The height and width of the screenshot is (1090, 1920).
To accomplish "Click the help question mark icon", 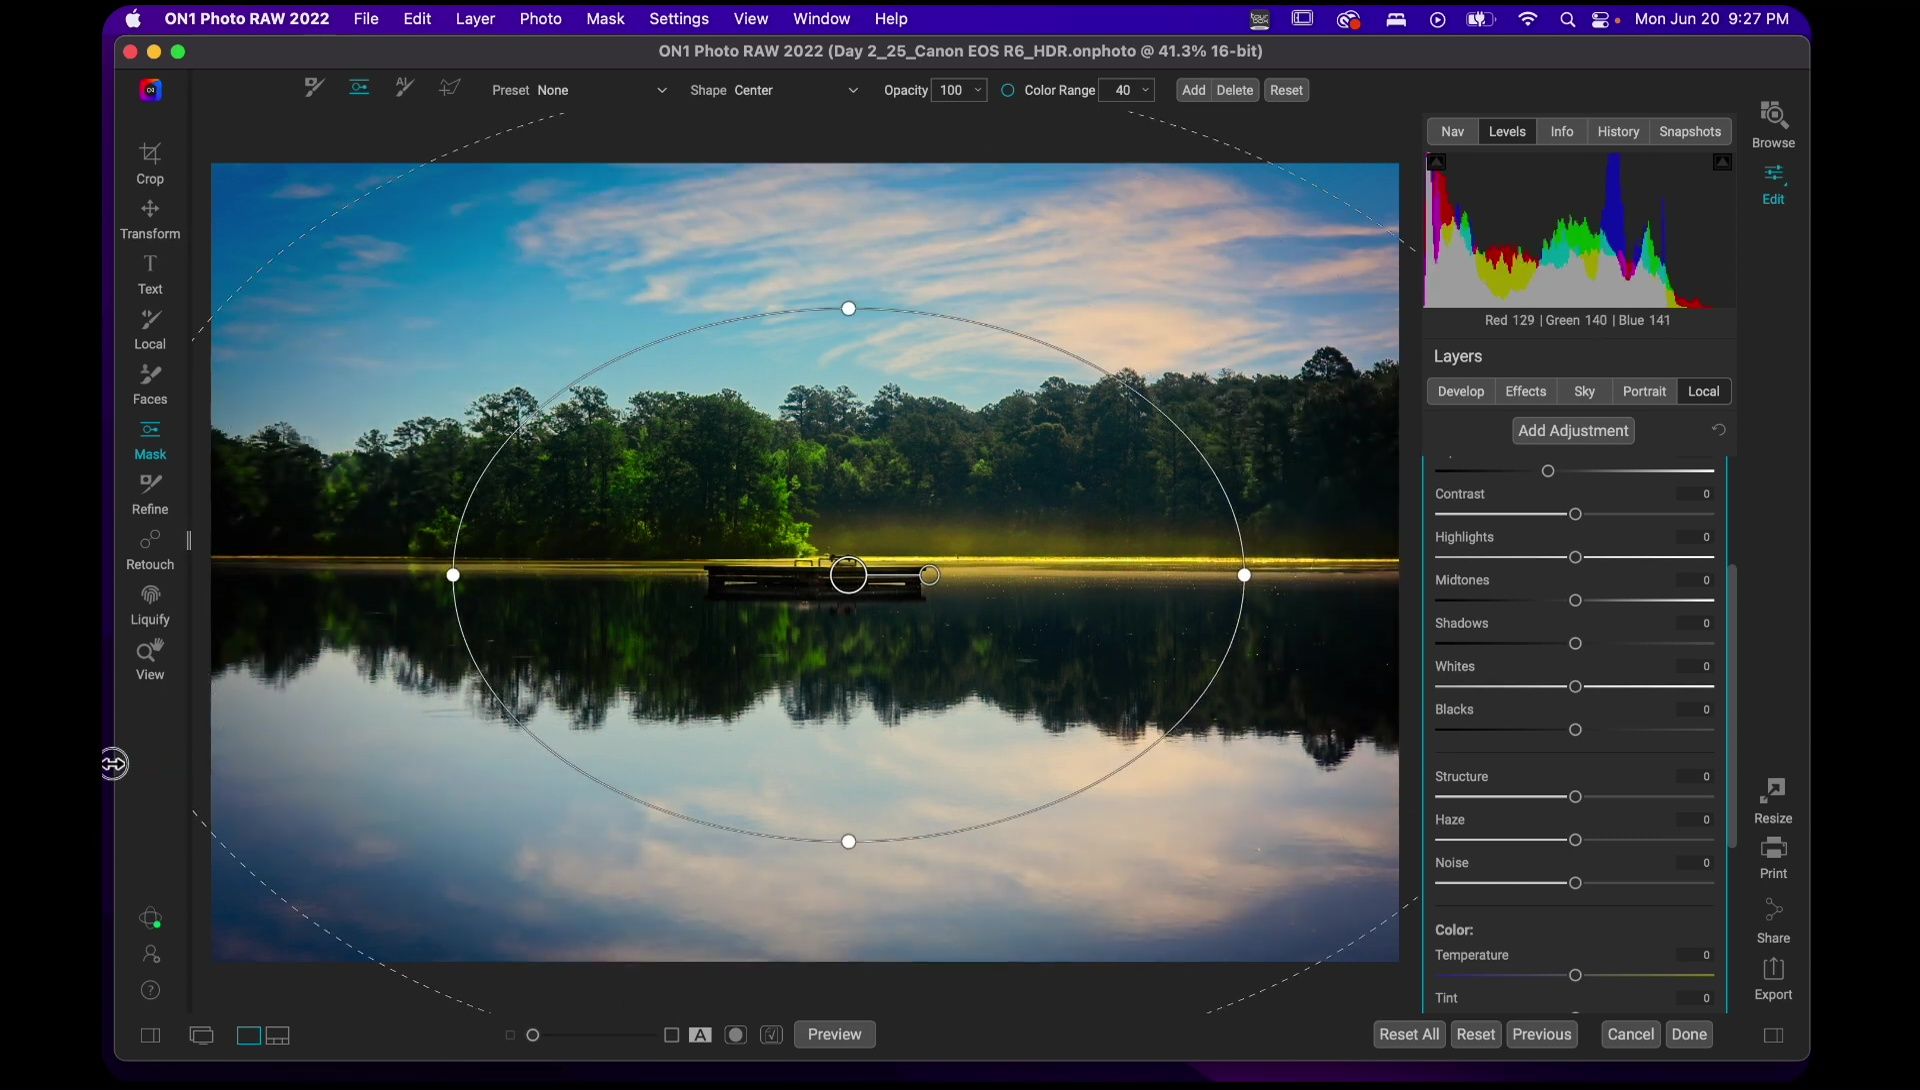I will [x=150, y=990].
